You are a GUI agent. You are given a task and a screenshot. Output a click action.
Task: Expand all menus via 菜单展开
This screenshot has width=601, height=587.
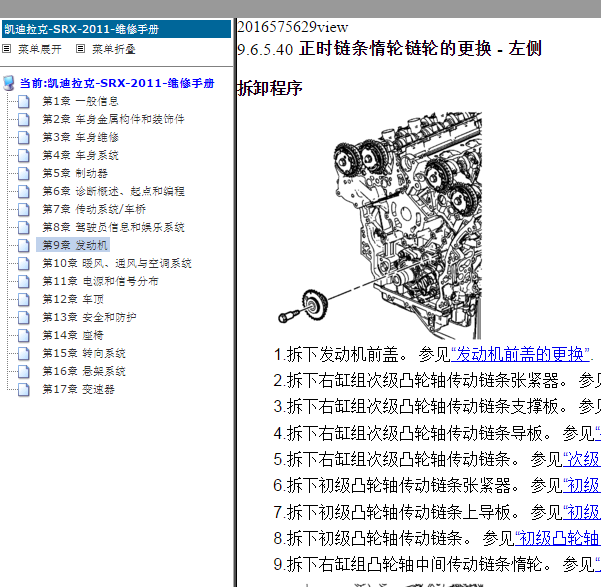40,49
